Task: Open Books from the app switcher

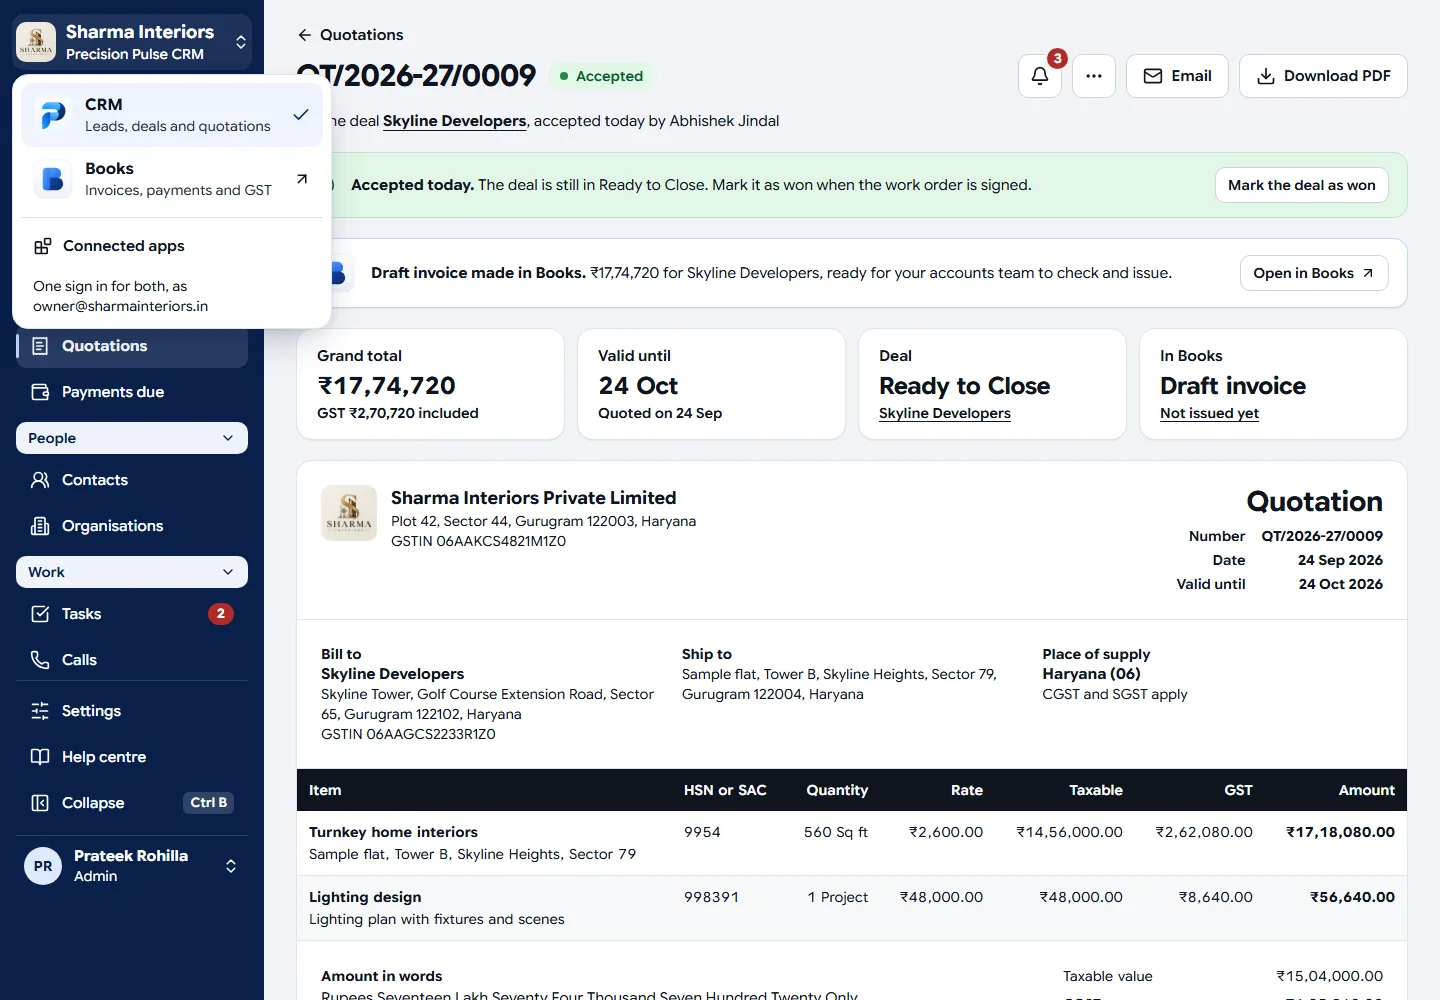Action: 172,179
